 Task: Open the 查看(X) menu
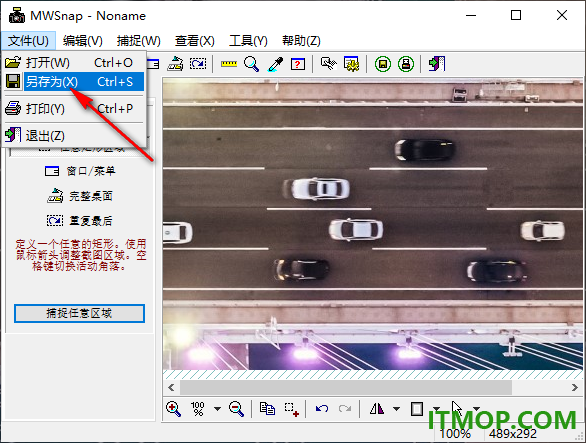point(195,40)
